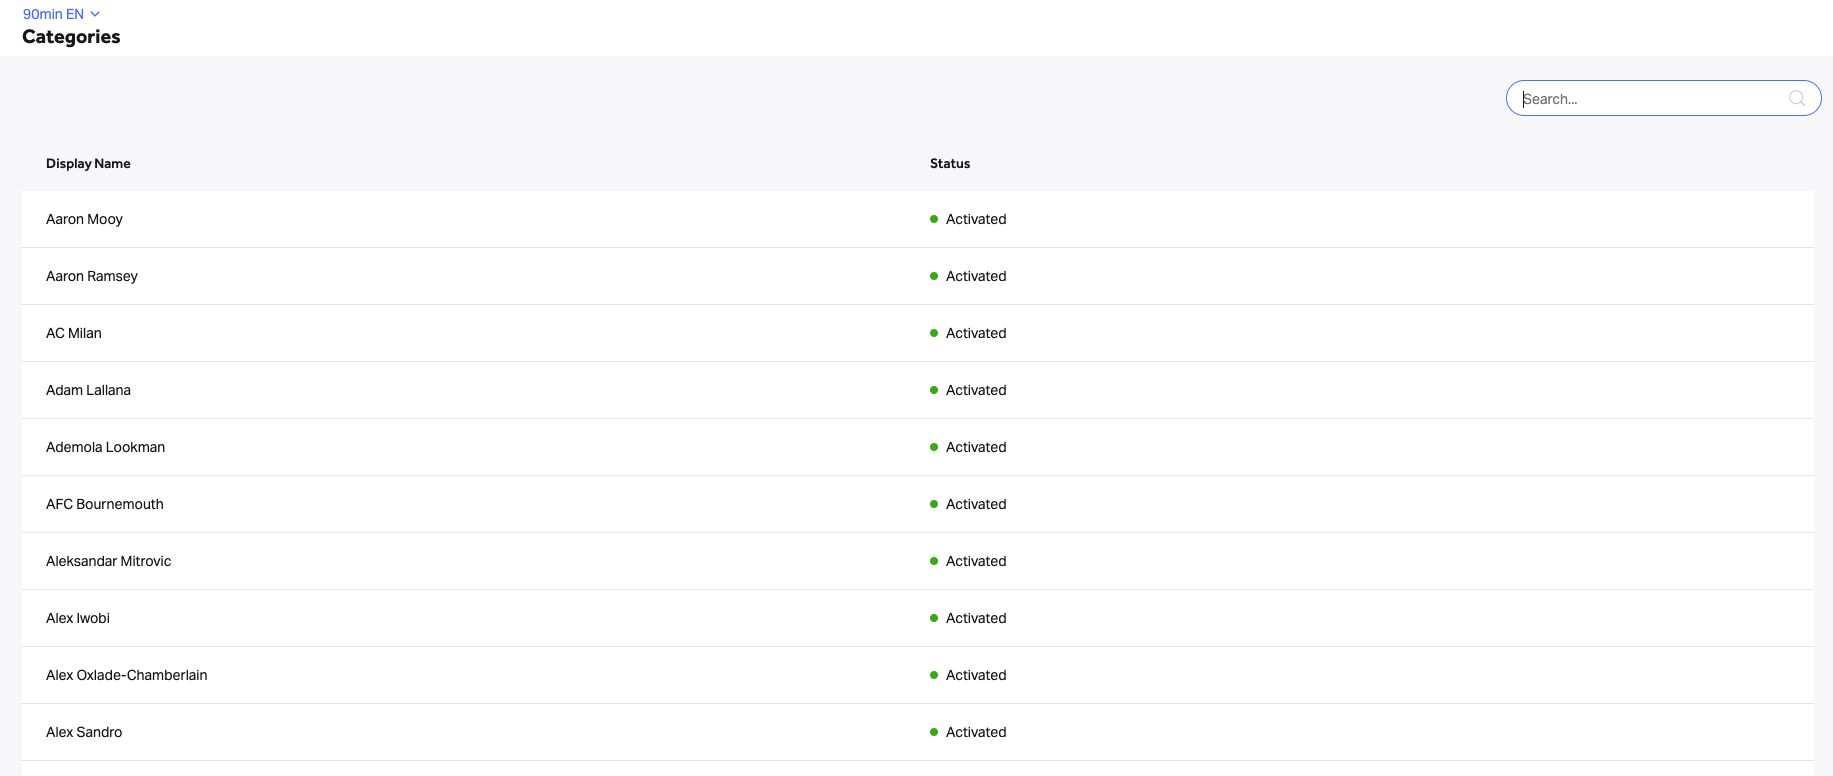Open the Aleksandar Mitrovic category

tap(108, 561)
